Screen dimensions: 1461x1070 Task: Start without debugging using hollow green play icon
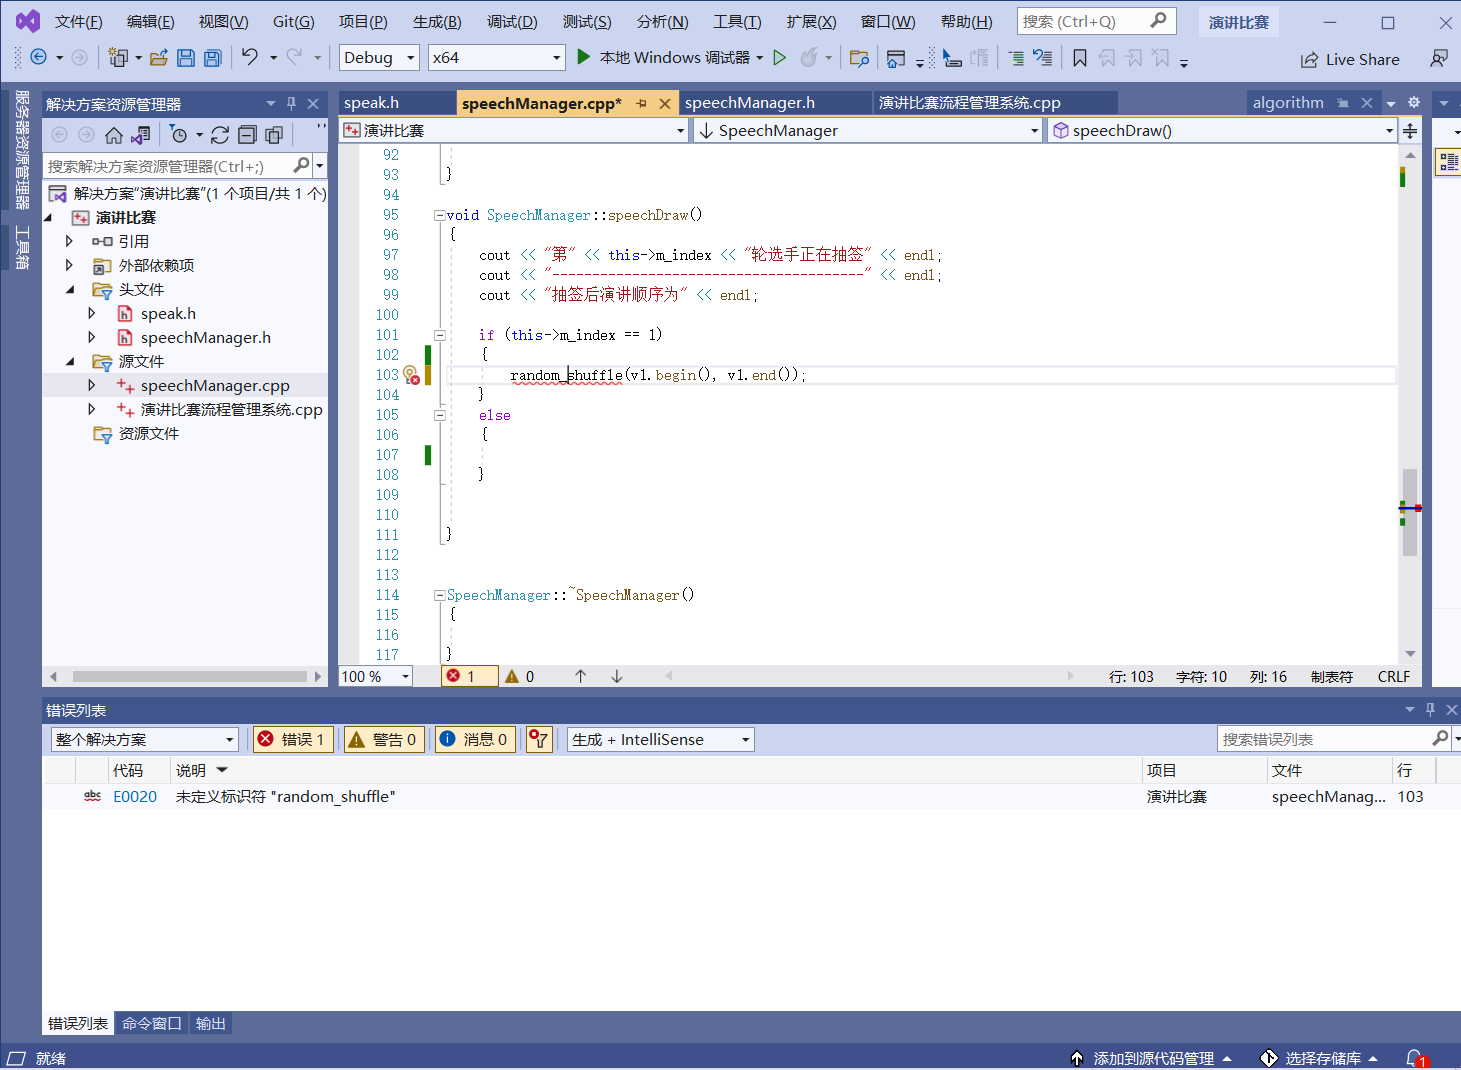[x=780, y=58]
